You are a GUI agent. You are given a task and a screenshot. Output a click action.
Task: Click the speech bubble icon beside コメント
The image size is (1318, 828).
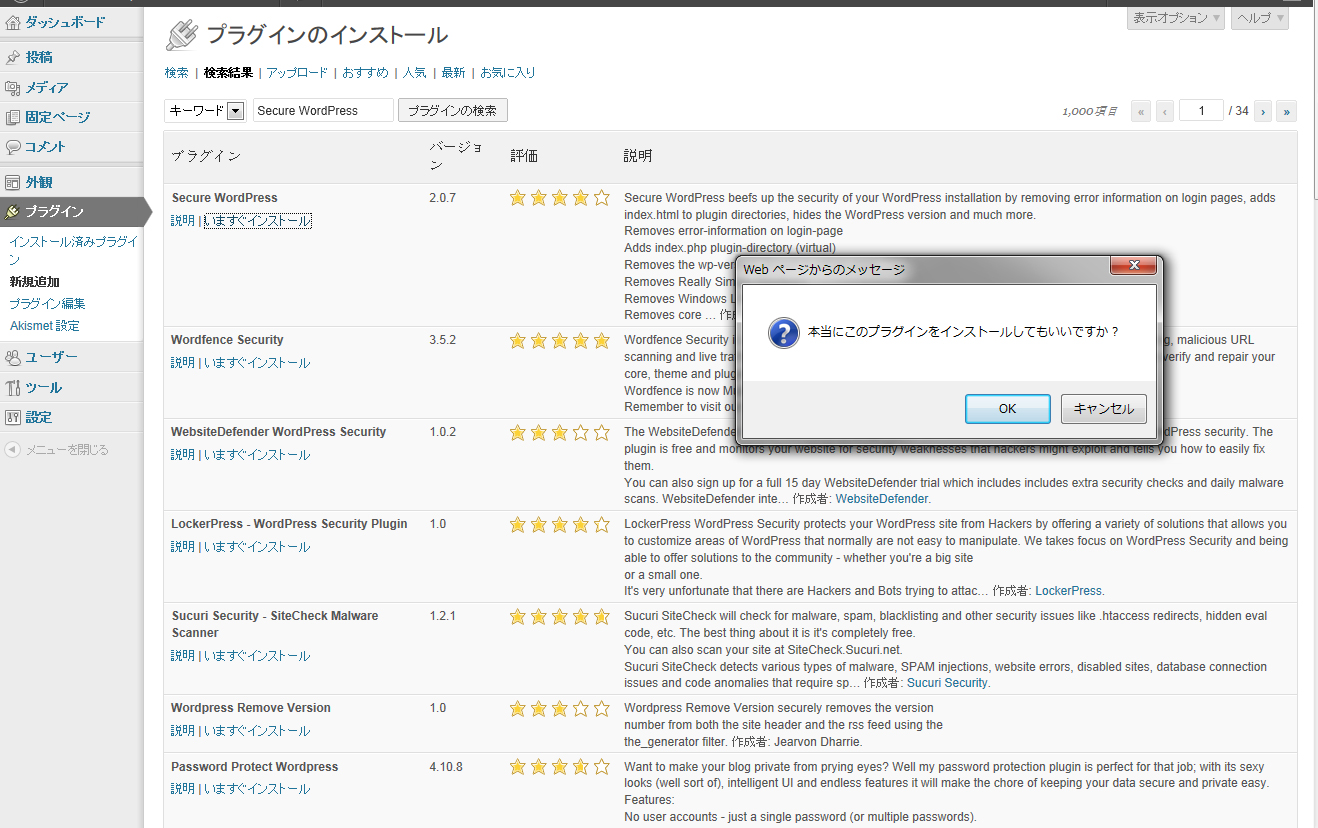pyautogui.click(x=13, y=147)
